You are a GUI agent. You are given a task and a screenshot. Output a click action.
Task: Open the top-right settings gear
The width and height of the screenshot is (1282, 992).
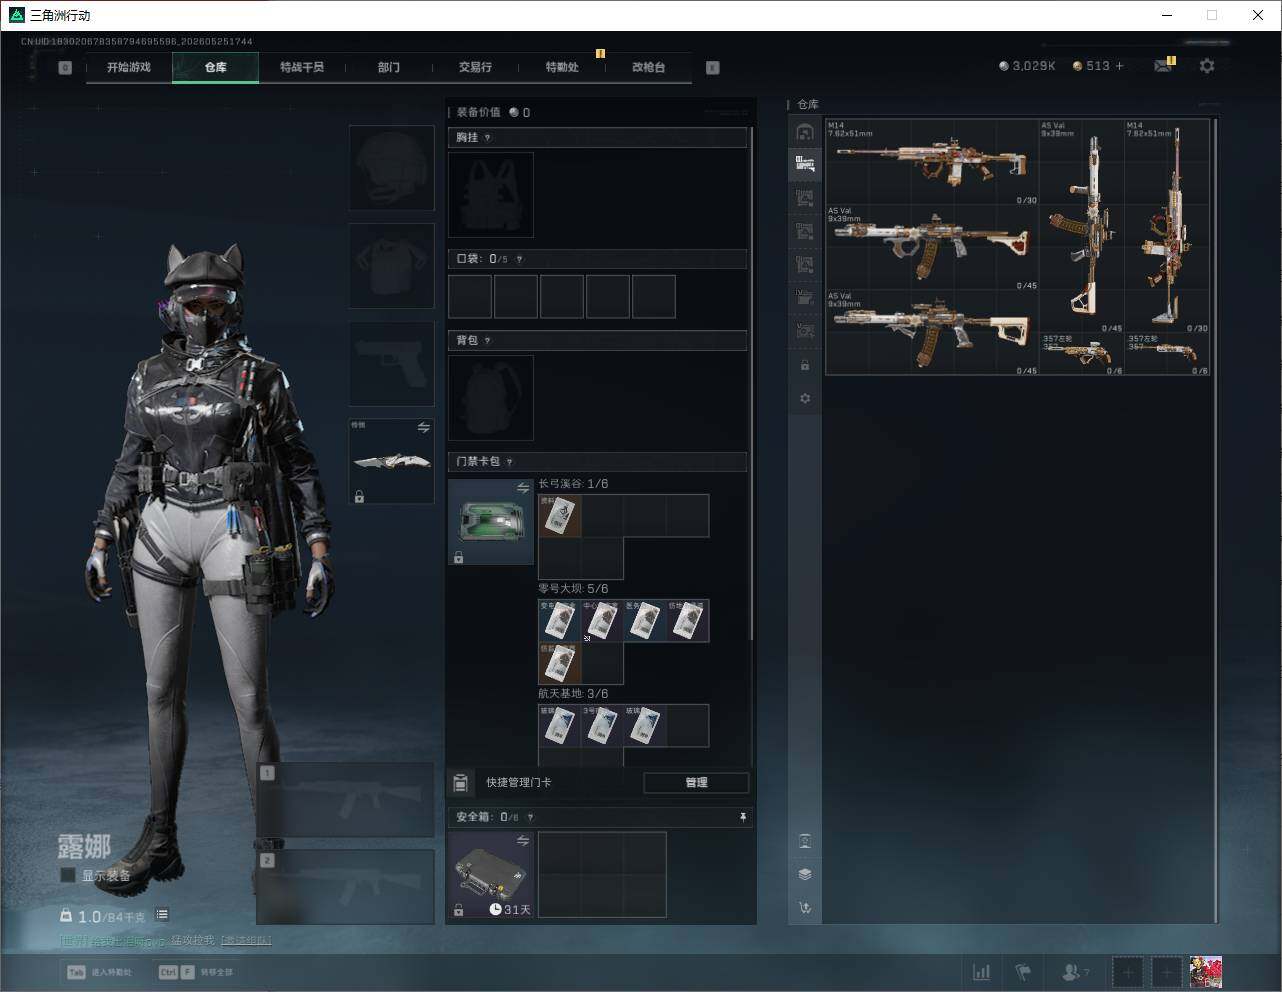(1207, 66)
